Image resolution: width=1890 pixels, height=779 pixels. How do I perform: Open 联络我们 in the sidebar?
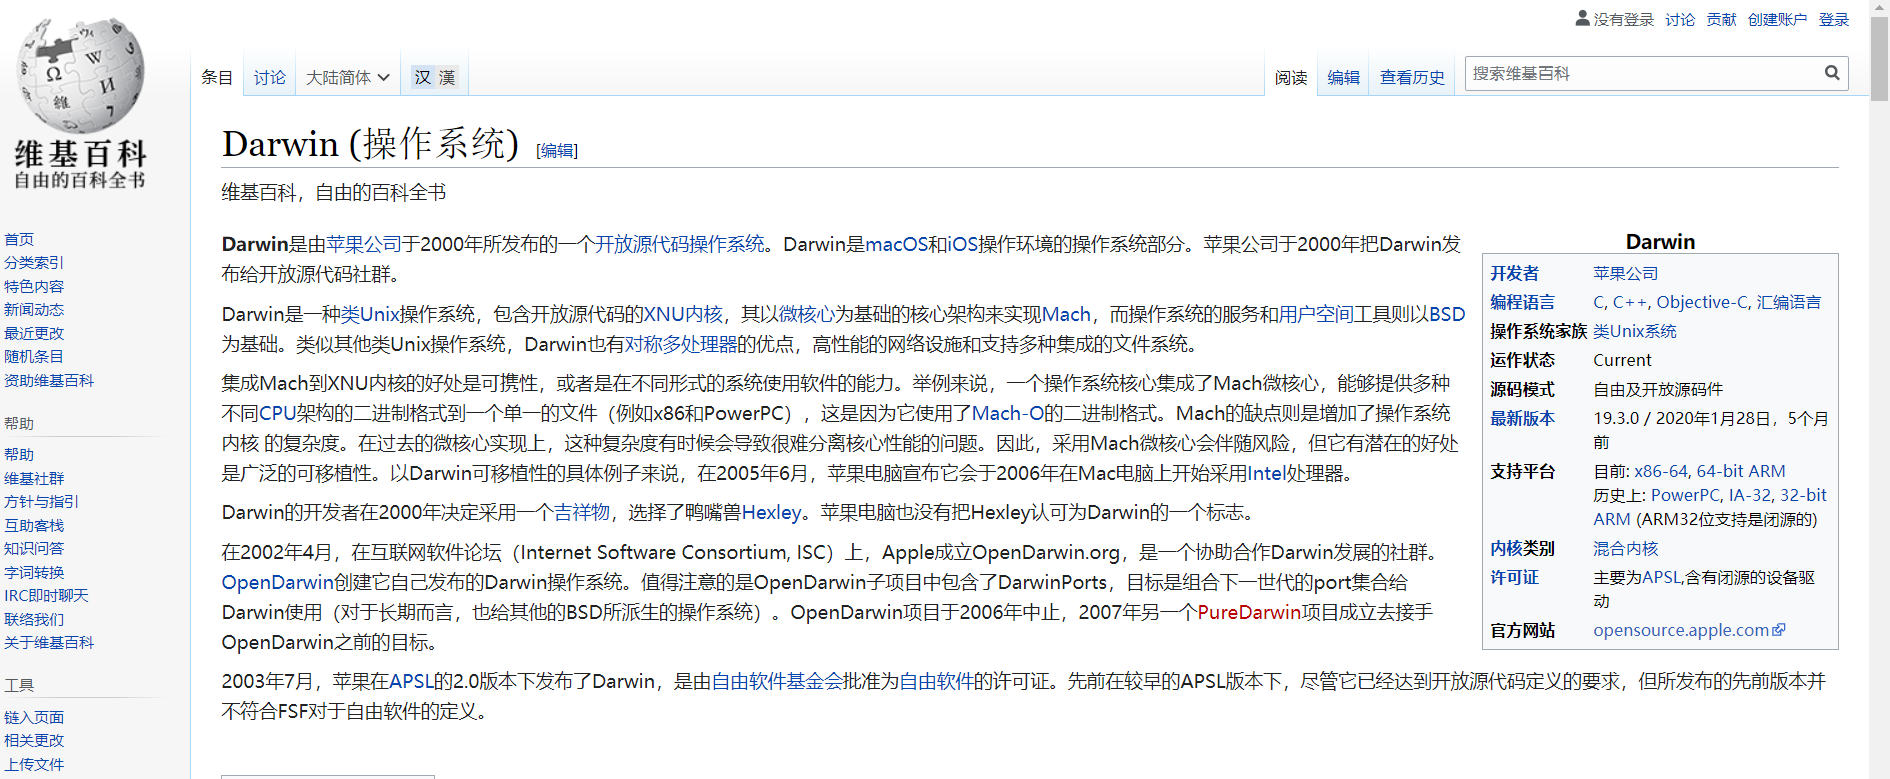[x=34, y=619]
